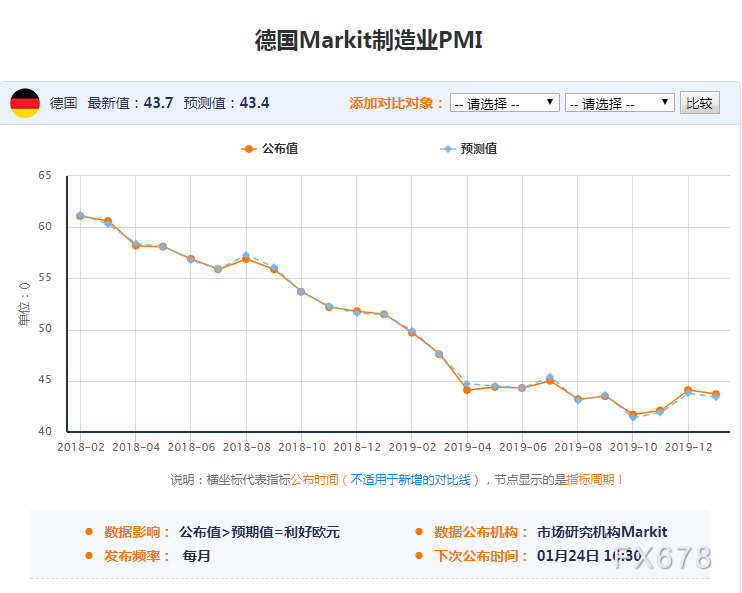
Task: Click the forecast value 43.4
Action: pyautogui.click(x=255, y=103)
